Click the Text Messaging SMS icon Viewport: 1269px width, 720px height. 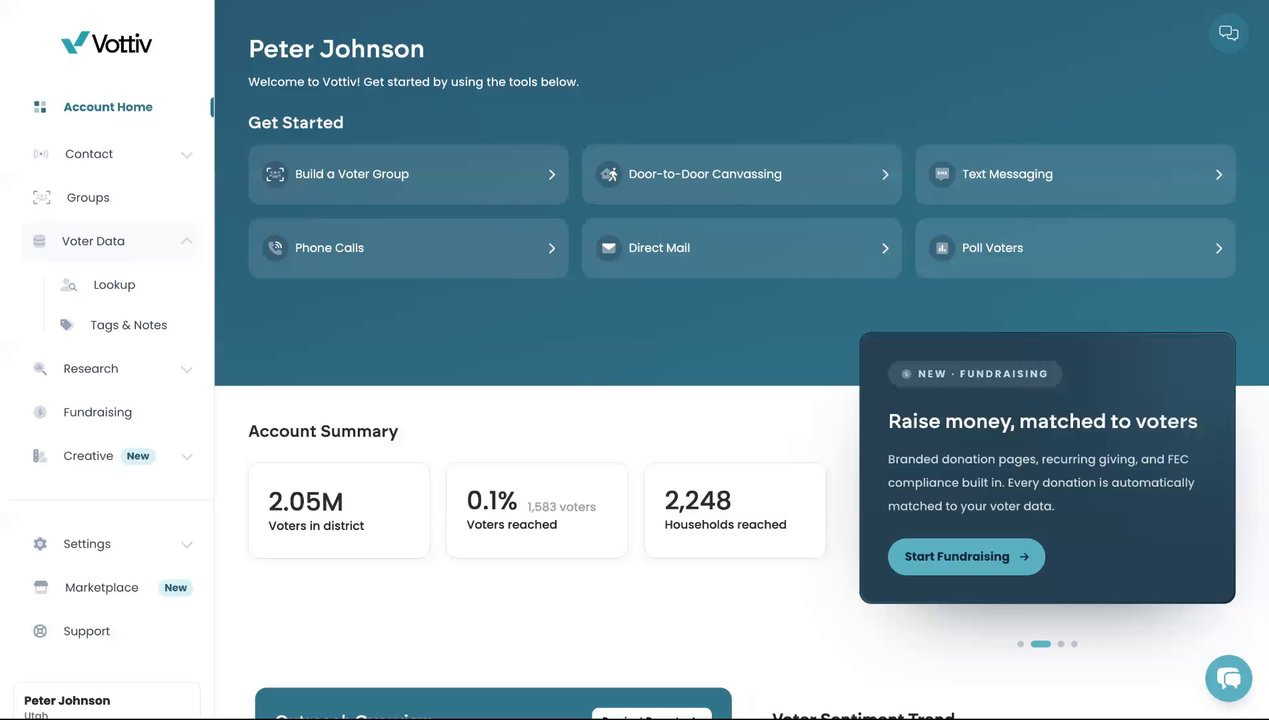(x=942, y=174)
